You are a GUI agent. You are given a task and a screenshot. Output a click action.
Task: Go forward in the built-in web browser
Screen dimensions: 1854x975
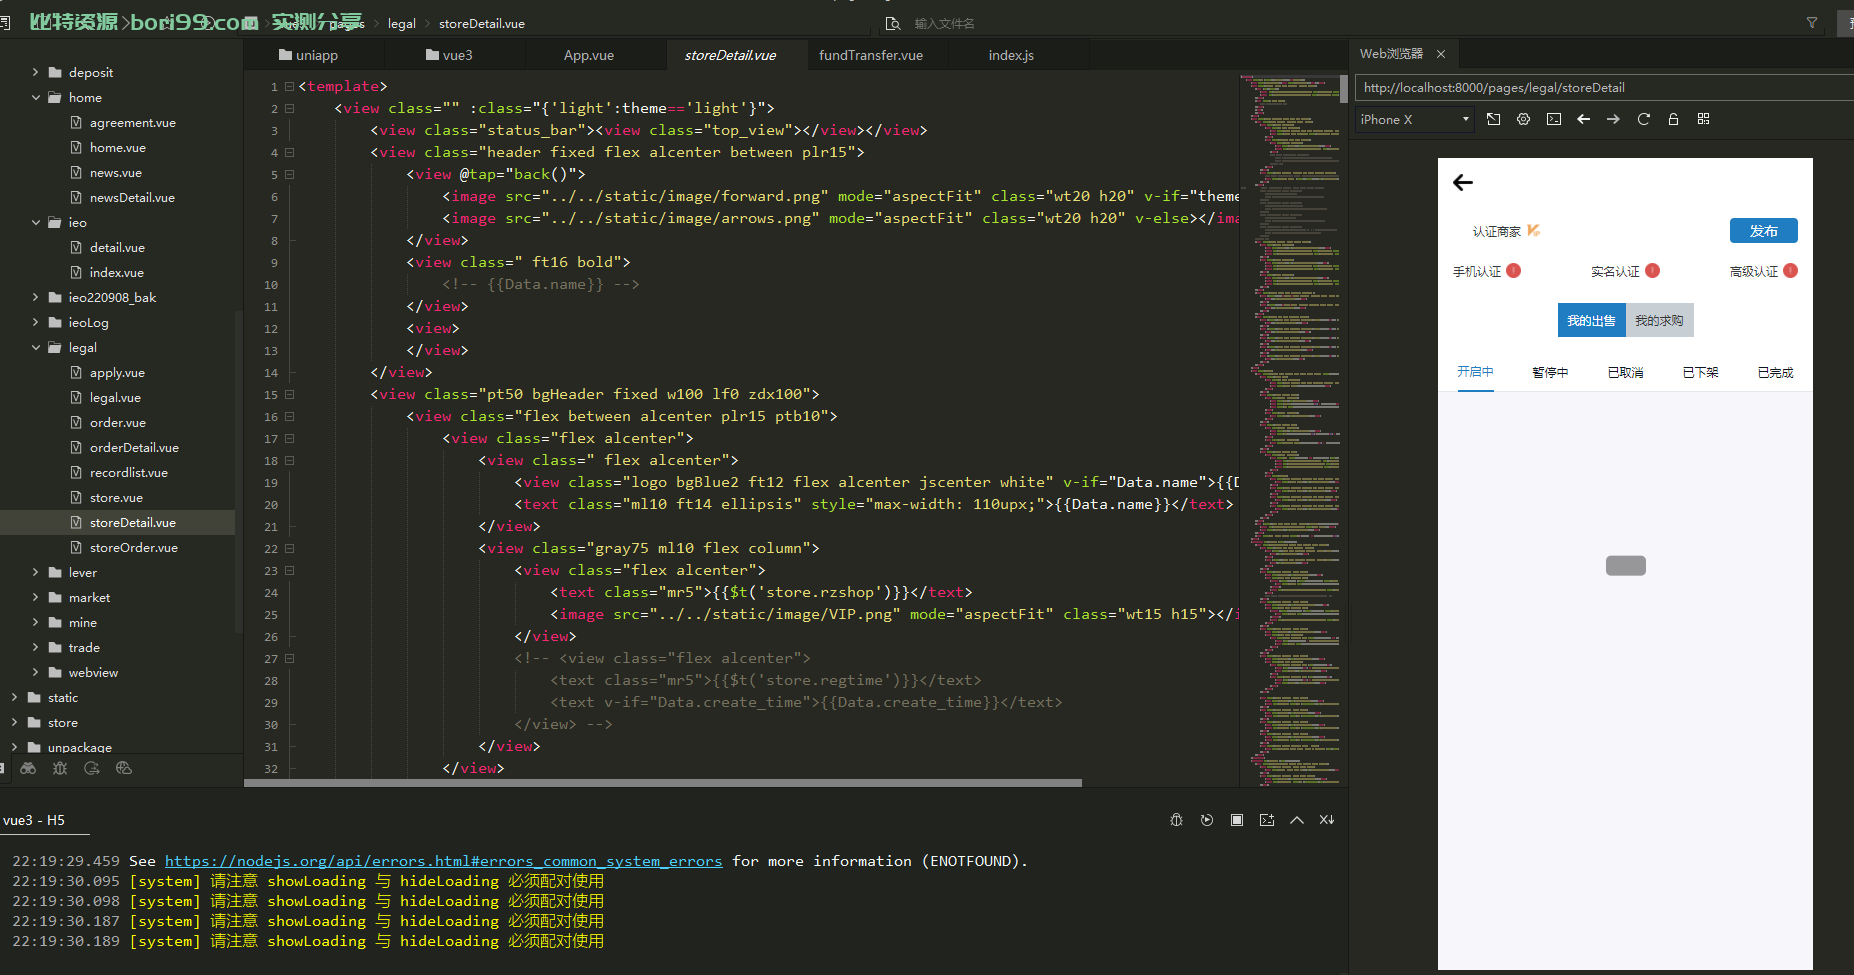pyautogui.click(x=1613, y=119)
